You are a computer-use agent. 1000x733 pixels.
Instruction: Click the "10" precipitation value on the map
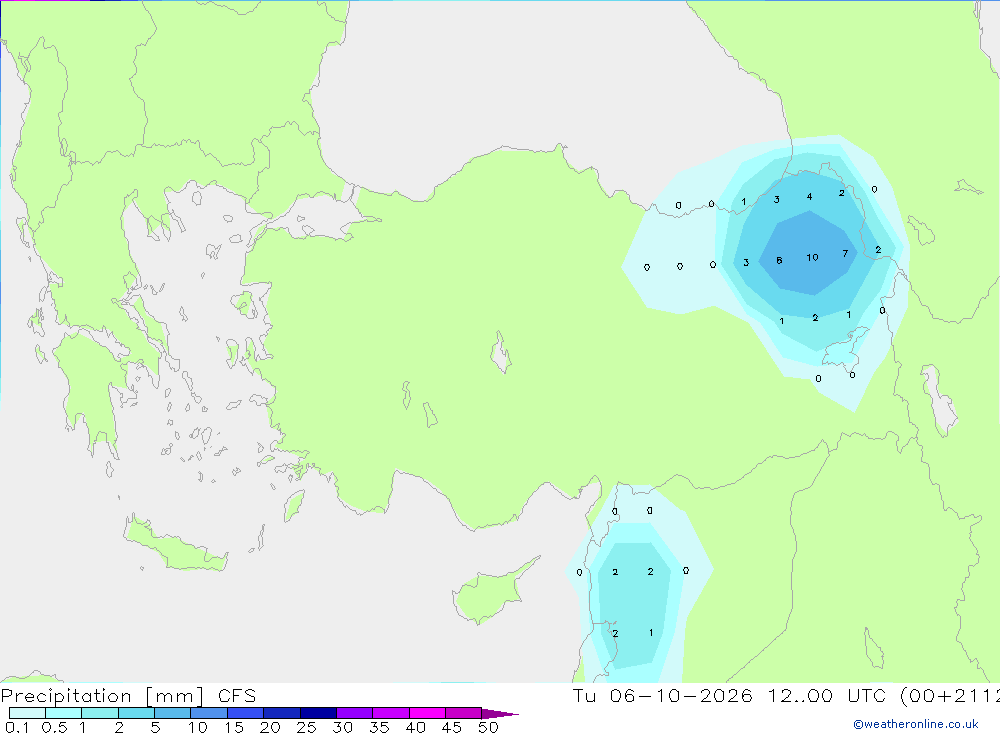[x=812, y=258]
